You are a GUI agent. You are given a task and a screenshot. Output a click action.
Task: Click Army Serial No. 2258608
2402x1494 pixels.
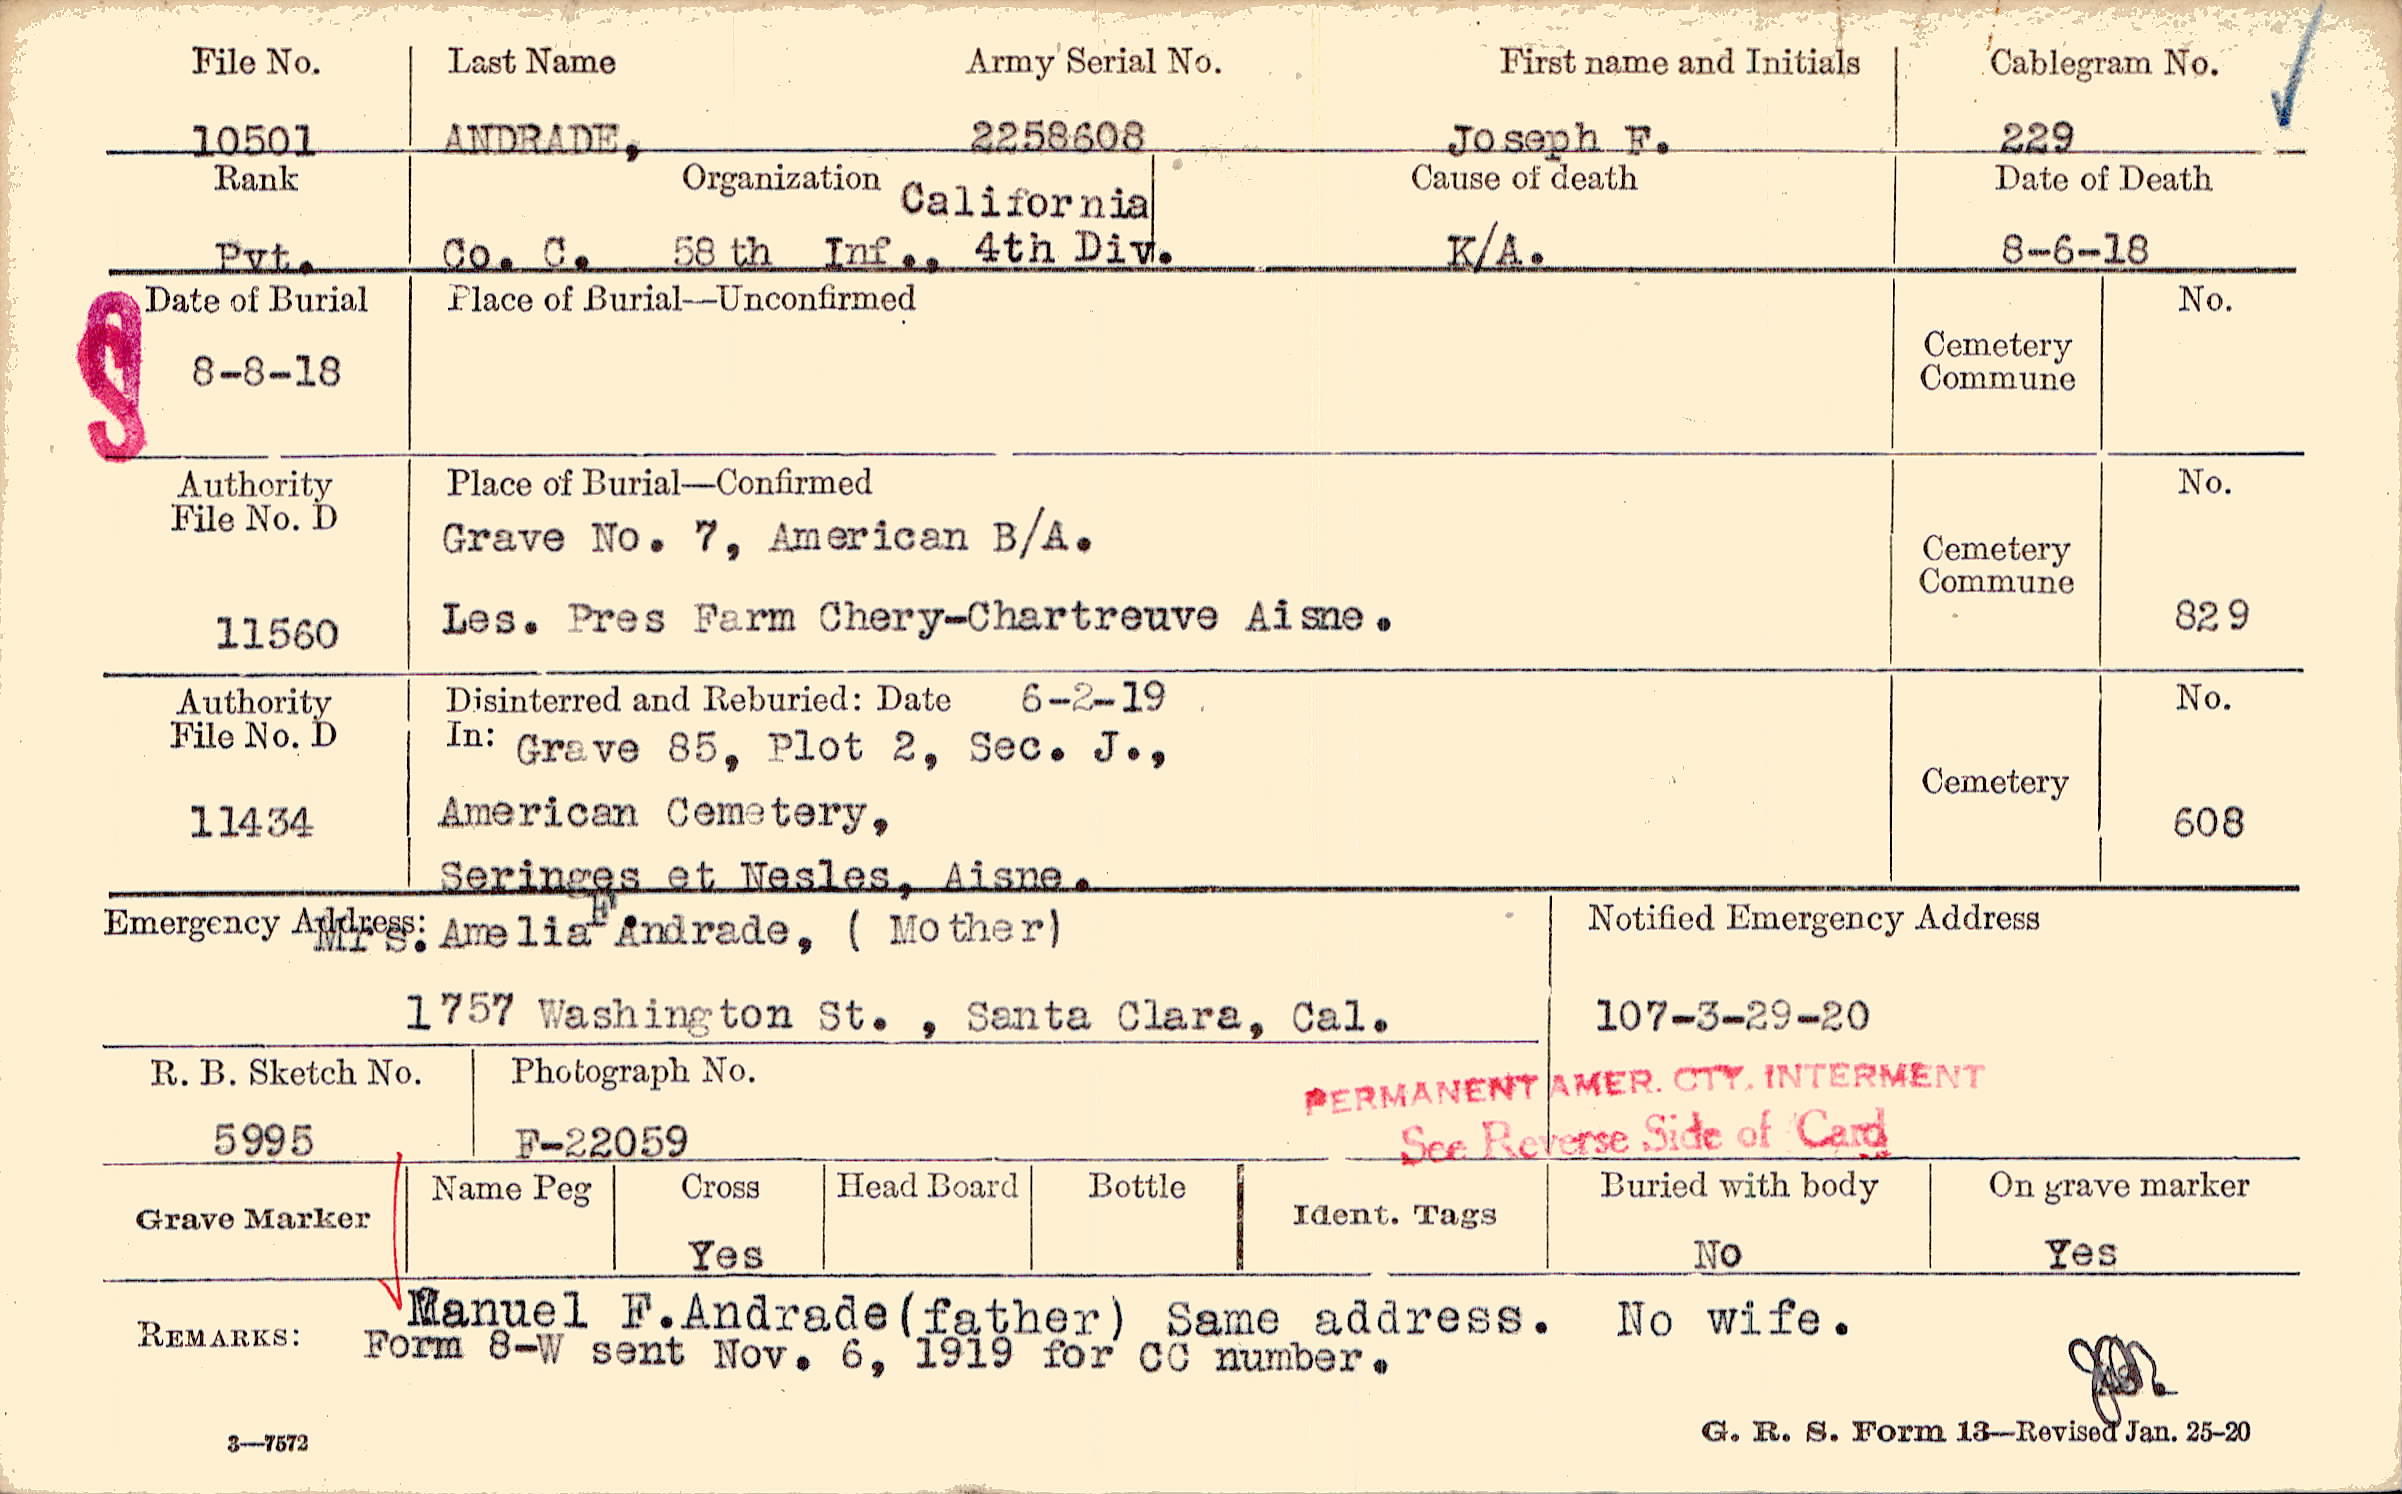pyautogui.click(x=1057, y=136)
